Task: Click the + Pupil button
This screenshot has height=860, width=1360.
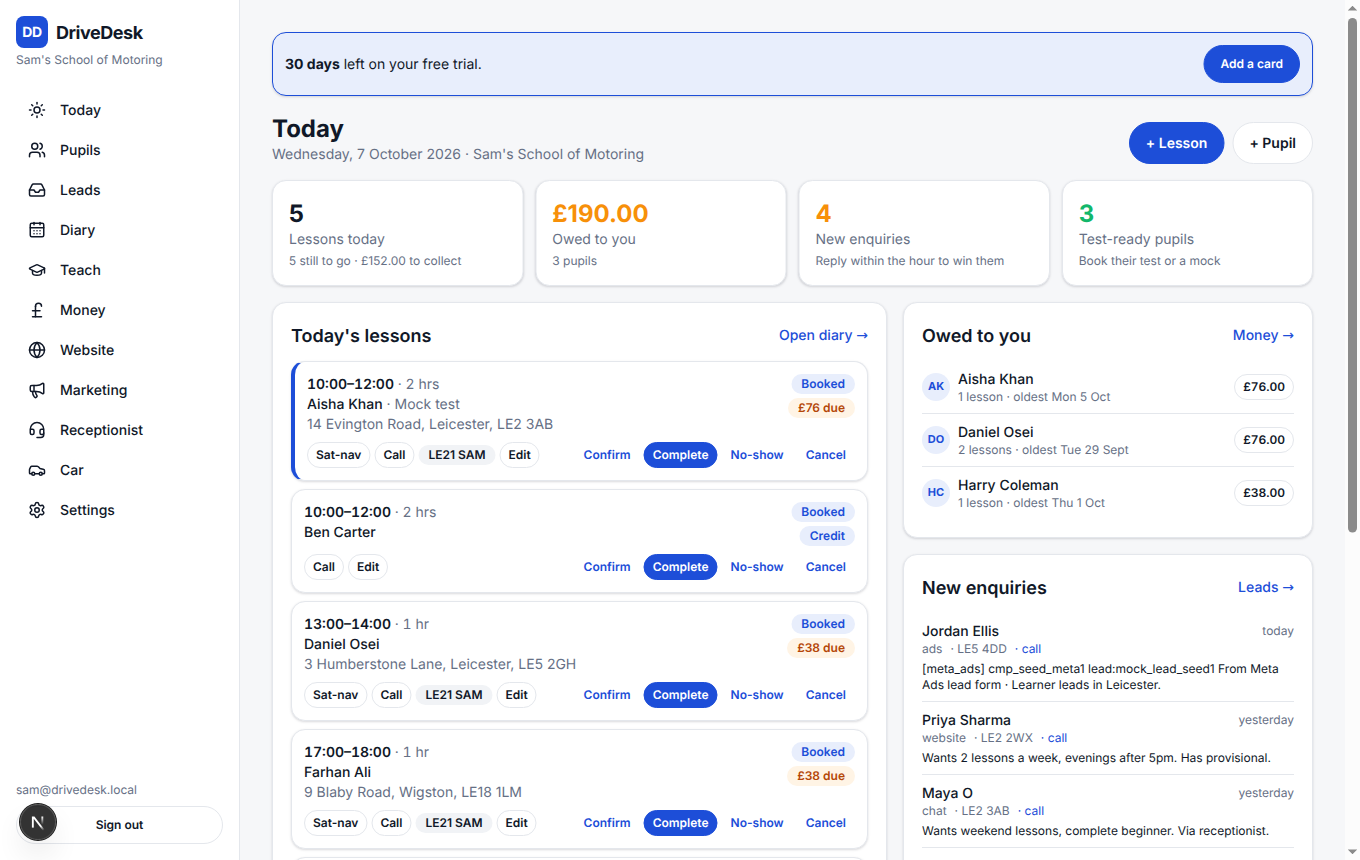Action: [1272, 143]
